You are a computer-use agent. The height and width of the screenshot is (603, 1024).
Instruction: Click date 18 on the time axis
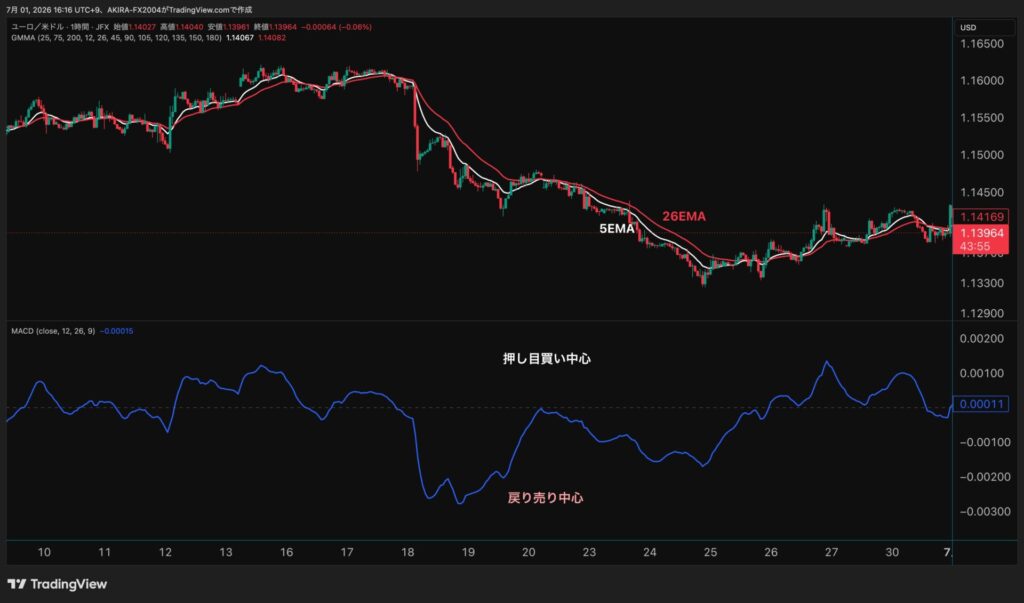coord(408,552)
